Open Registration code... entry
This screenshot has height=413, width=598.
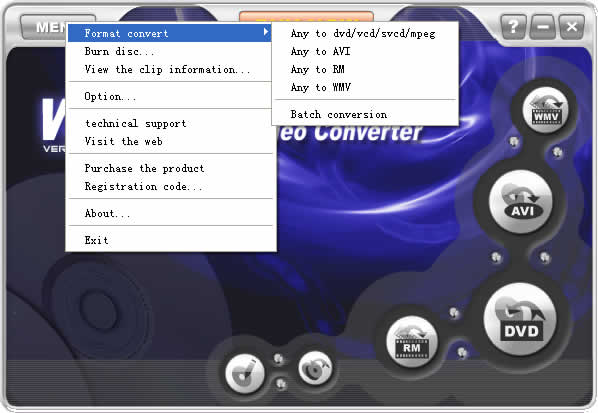(169, 186)
